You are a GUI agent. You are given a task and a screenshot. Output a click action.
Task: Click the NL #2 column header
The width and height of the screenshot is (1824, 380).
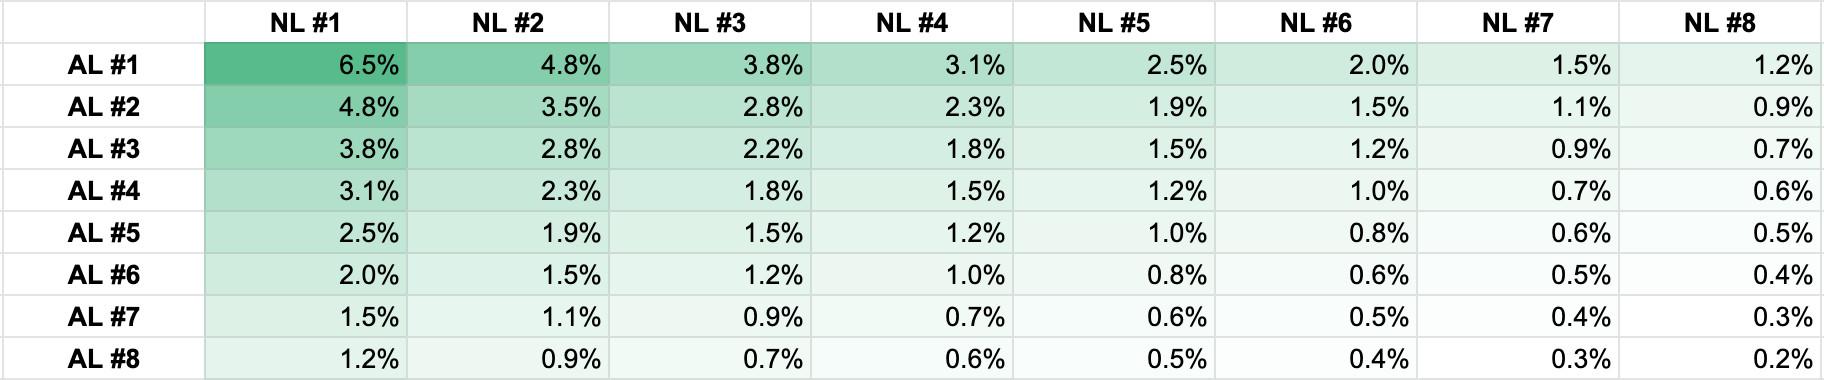508,22
